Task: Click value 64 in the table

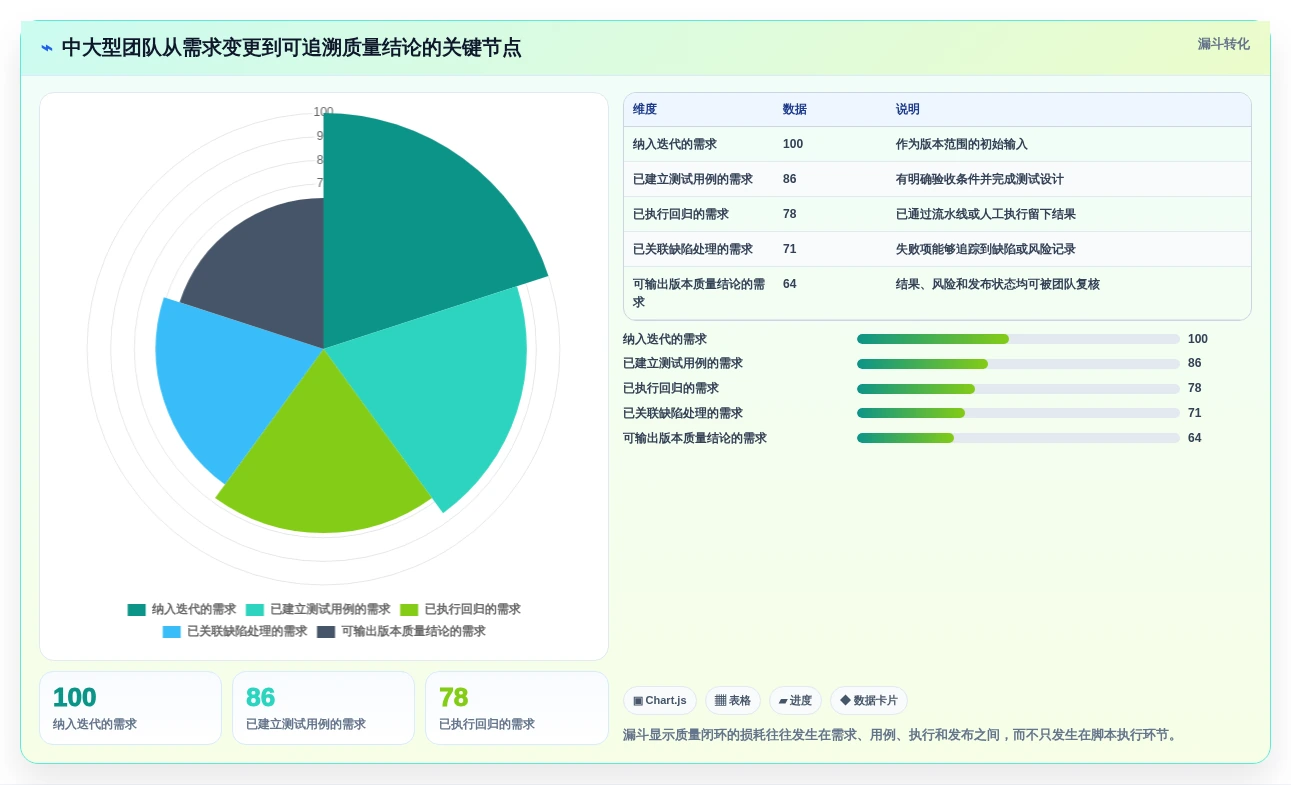Action: click(790, 284)
